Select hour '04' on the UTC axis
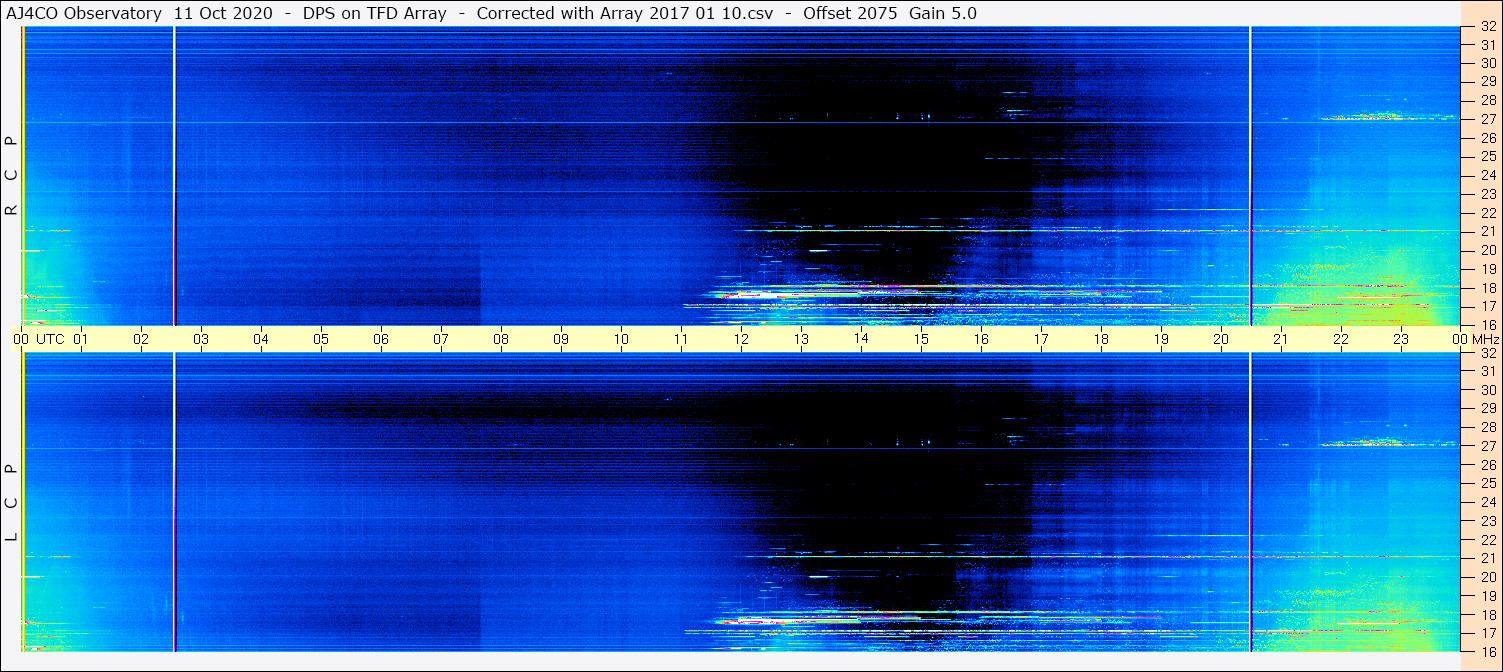 point(261,339)
